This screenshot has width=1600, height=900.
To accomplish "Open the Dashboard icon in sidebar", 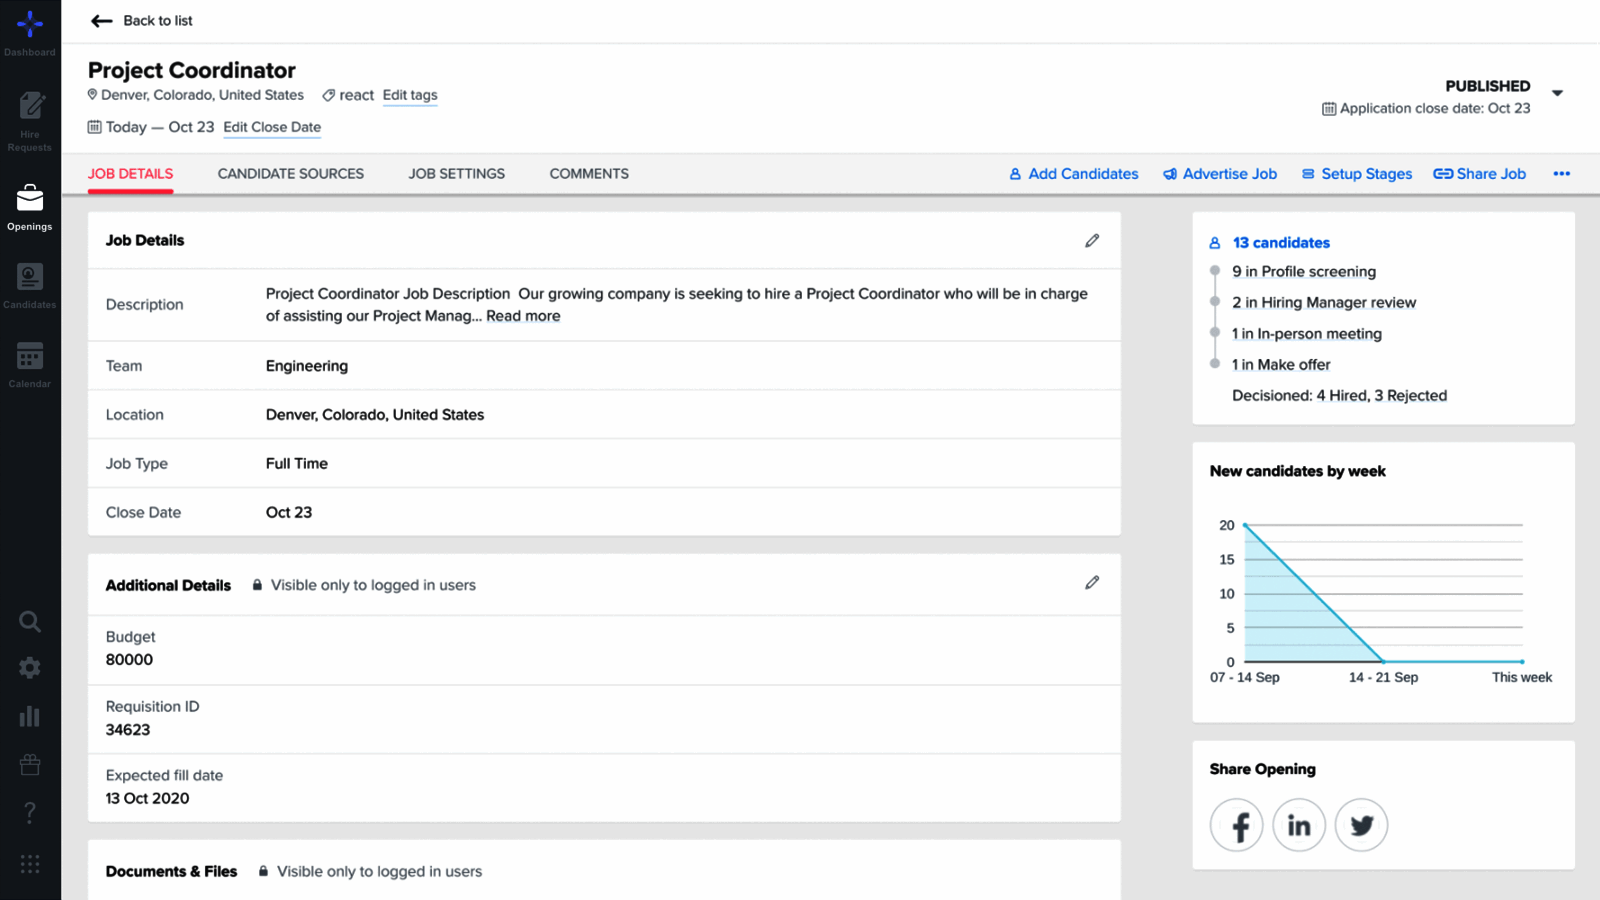I will pos(30,32).
